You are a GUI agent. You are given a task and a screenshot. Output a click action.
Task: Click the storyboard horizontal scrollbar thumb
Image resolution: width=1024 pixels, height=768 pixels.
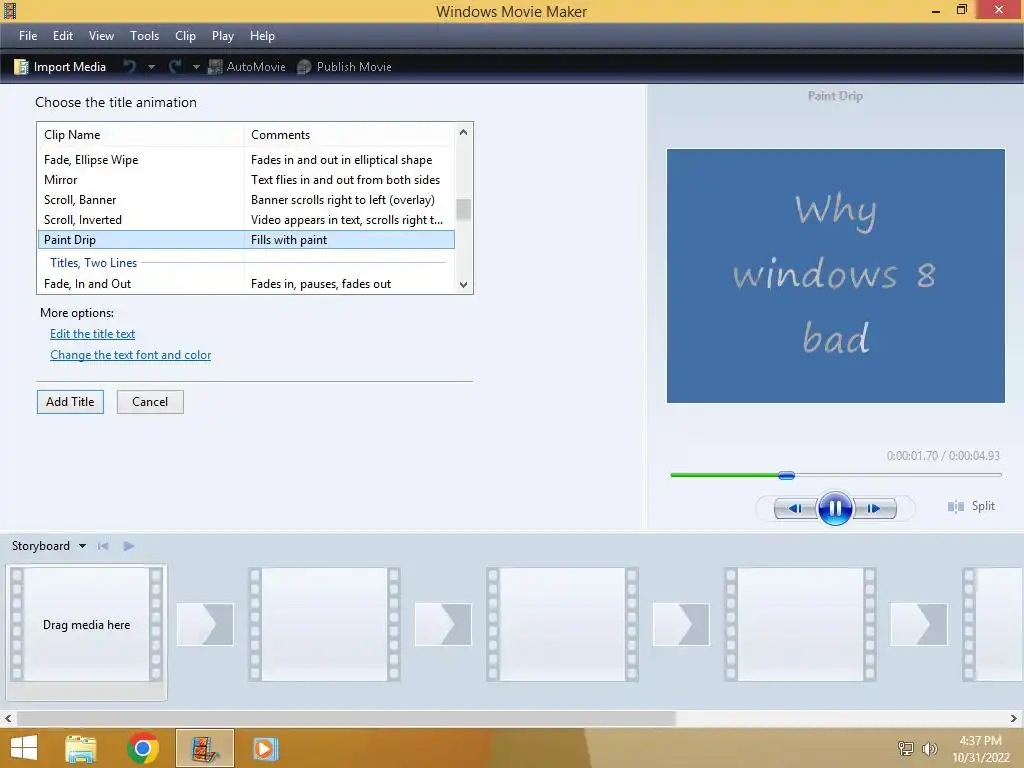[346, 718]
